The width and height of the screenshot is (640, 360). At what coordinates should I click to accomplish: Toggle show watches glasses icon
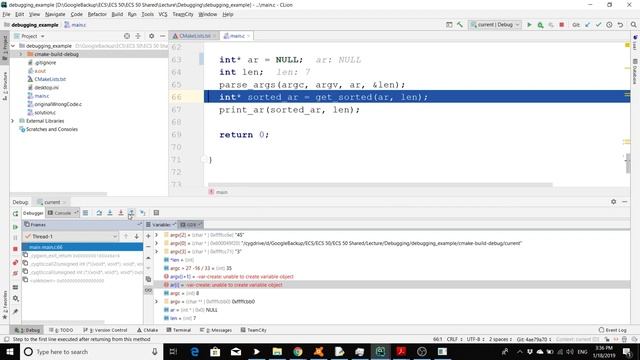pos(148,290)
